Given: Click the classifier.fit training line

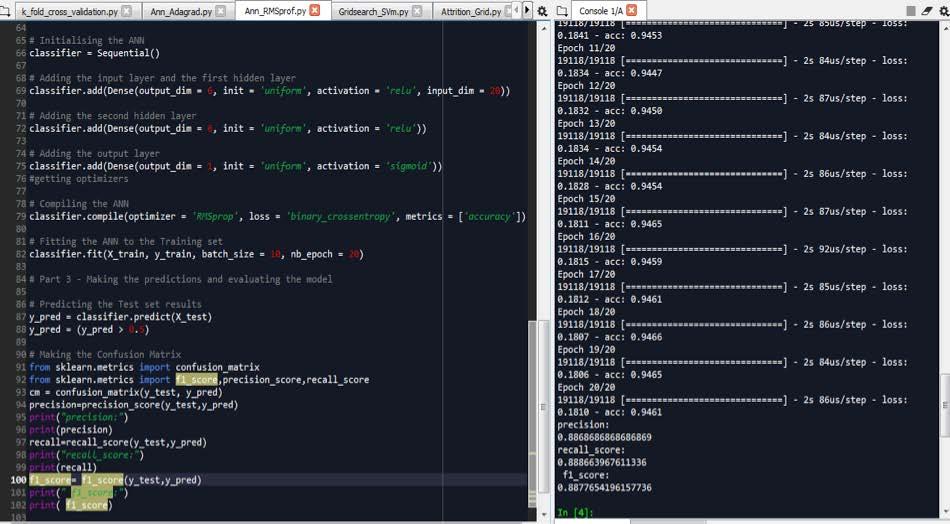Looking at the screenshot, I should [196, 254].
